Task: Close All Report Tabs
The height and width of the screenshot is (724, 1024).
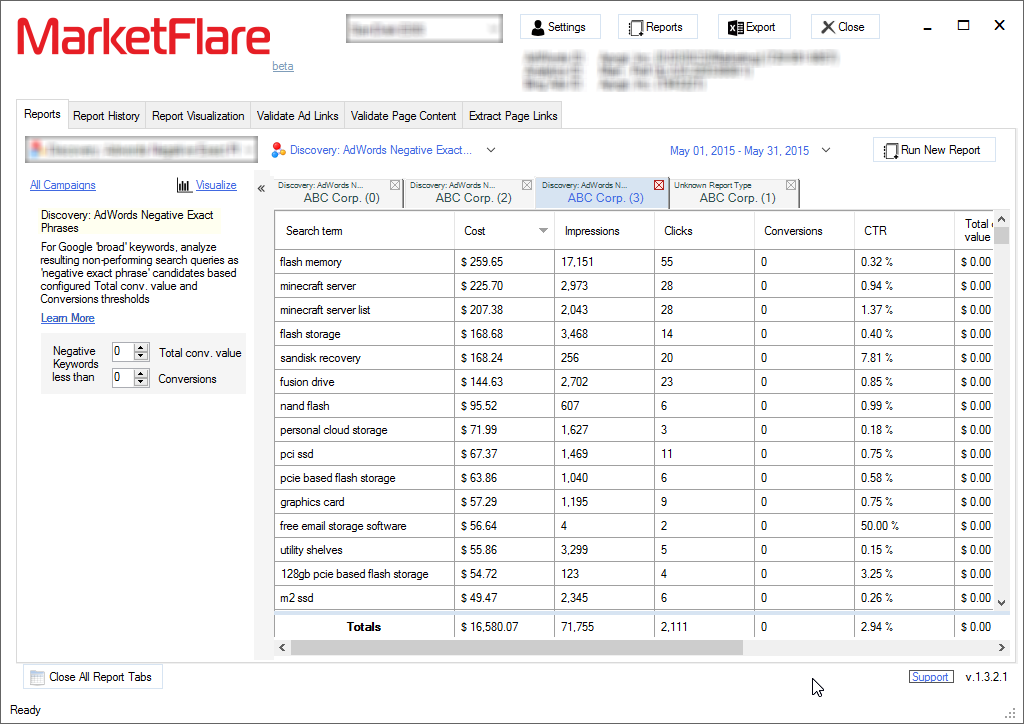Action: point(93,677)
